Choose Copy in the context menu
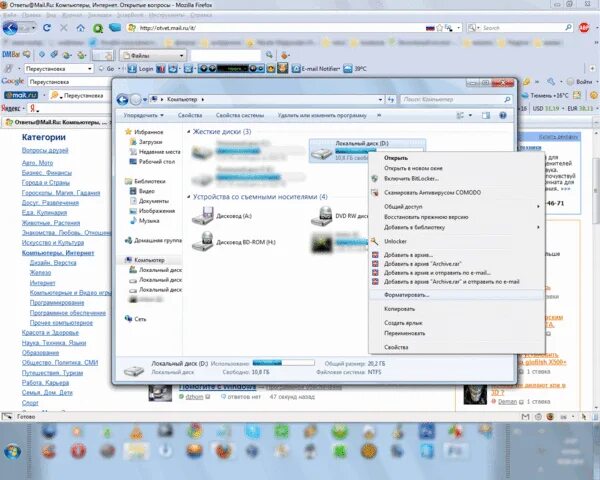 [399, 309]
